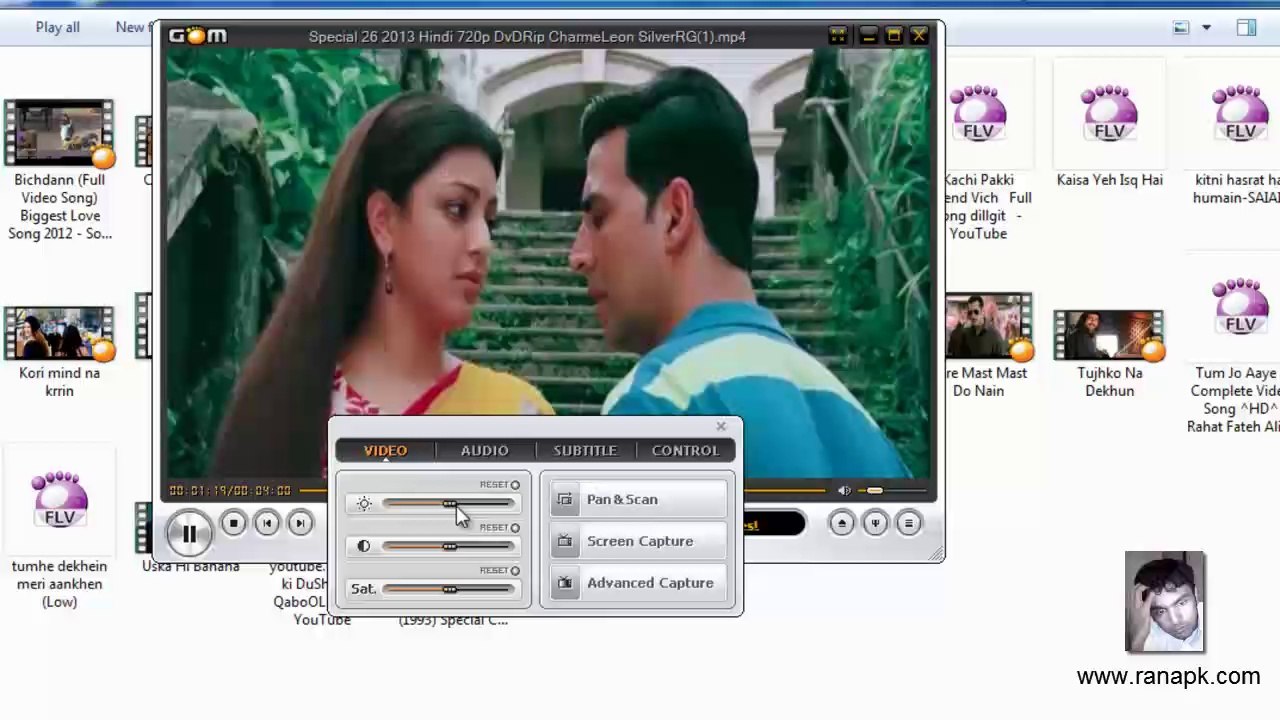Screen dimensions: 1280x720
Task: Switch to the AUDIO tab
Action: [485, 451]
